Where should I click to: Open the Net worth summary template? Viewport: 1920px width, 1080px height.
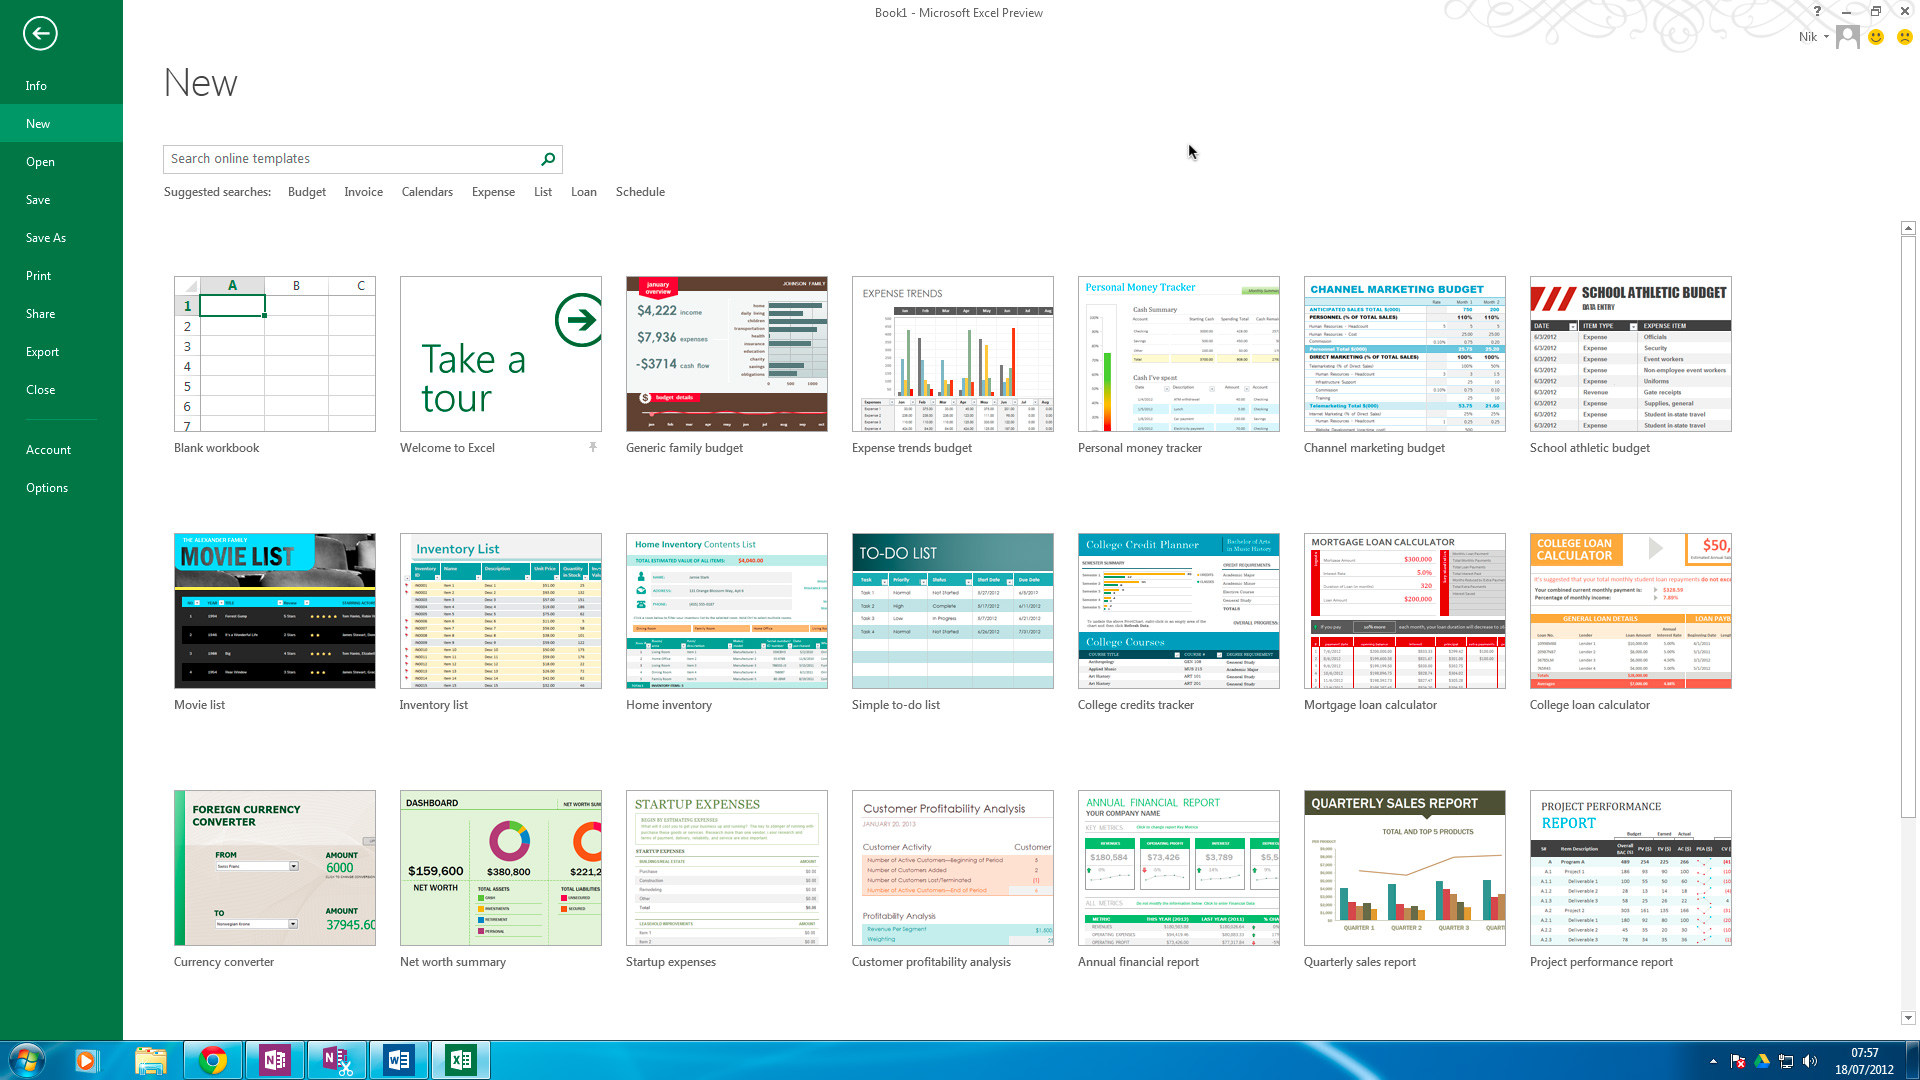tap(501, 868)
